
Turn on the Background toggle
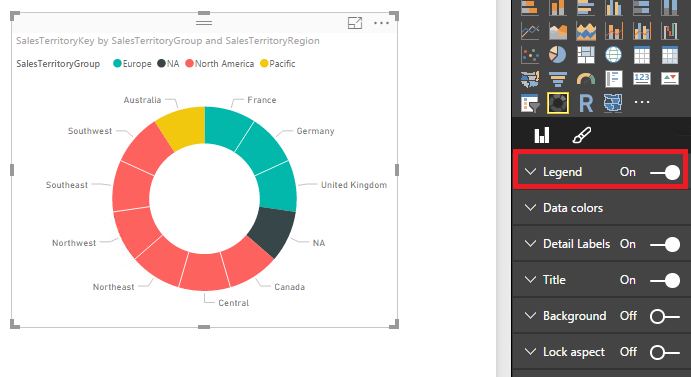pos(665,316)
